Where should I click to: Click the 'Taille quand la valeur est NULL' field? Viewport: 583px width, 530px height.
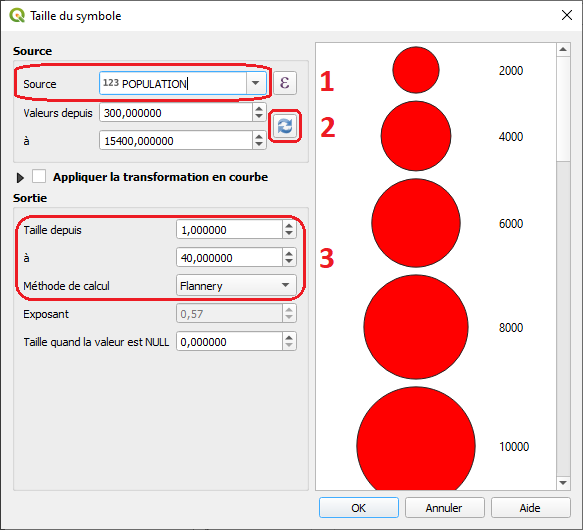point(229,341)
